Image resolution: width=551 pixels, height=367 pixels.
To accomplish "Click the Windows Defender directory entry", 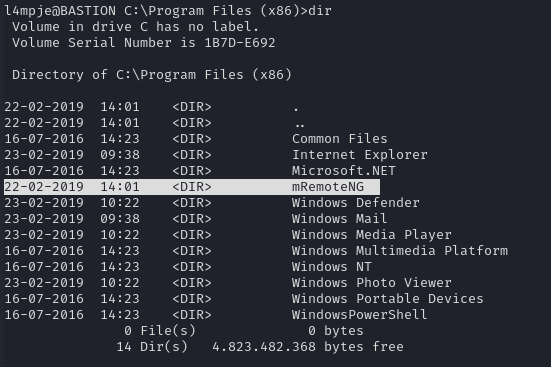I will click(x=356, y=202).
